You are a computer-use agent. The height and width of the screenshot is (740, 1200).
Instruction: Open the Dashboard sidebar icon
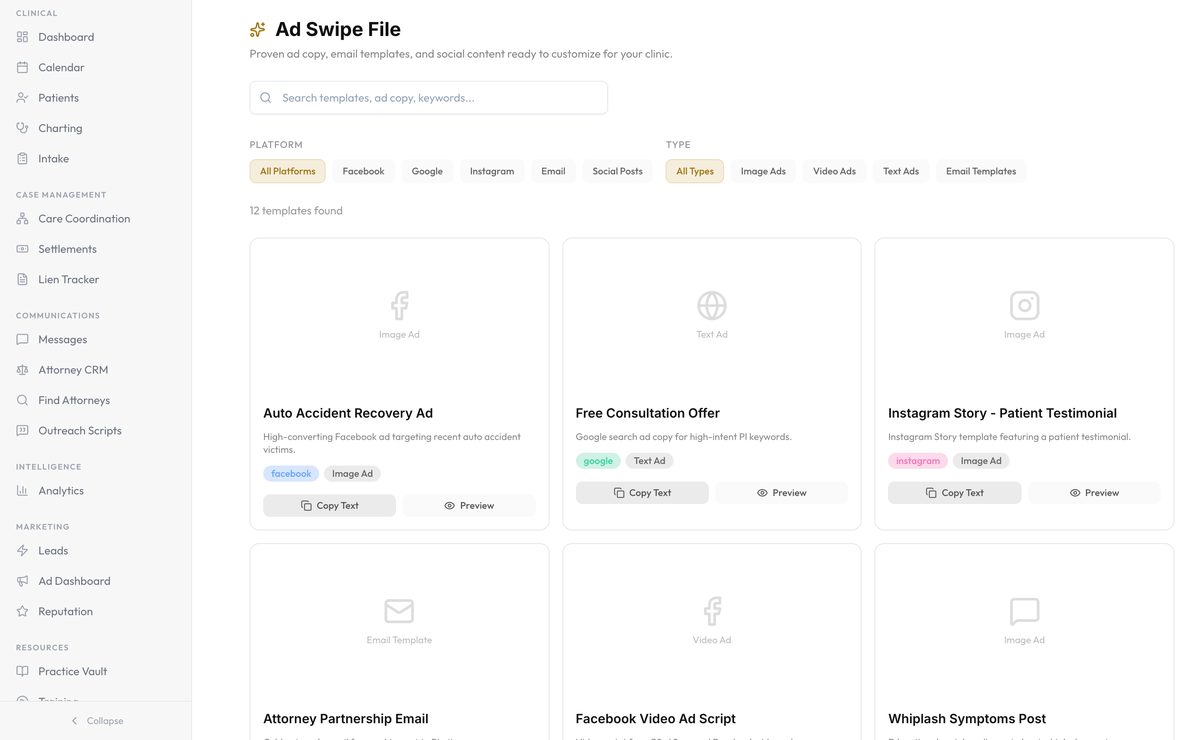coord(23,37)
